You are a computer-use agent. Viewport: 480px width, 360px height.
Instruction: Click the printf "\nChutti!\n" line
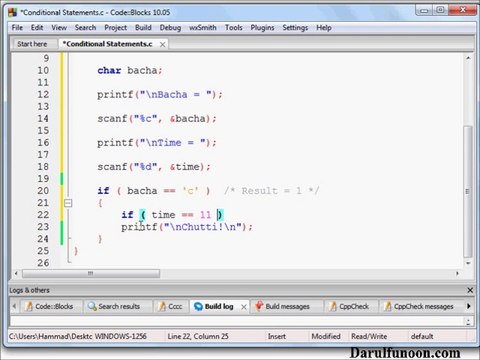(187, 227)
